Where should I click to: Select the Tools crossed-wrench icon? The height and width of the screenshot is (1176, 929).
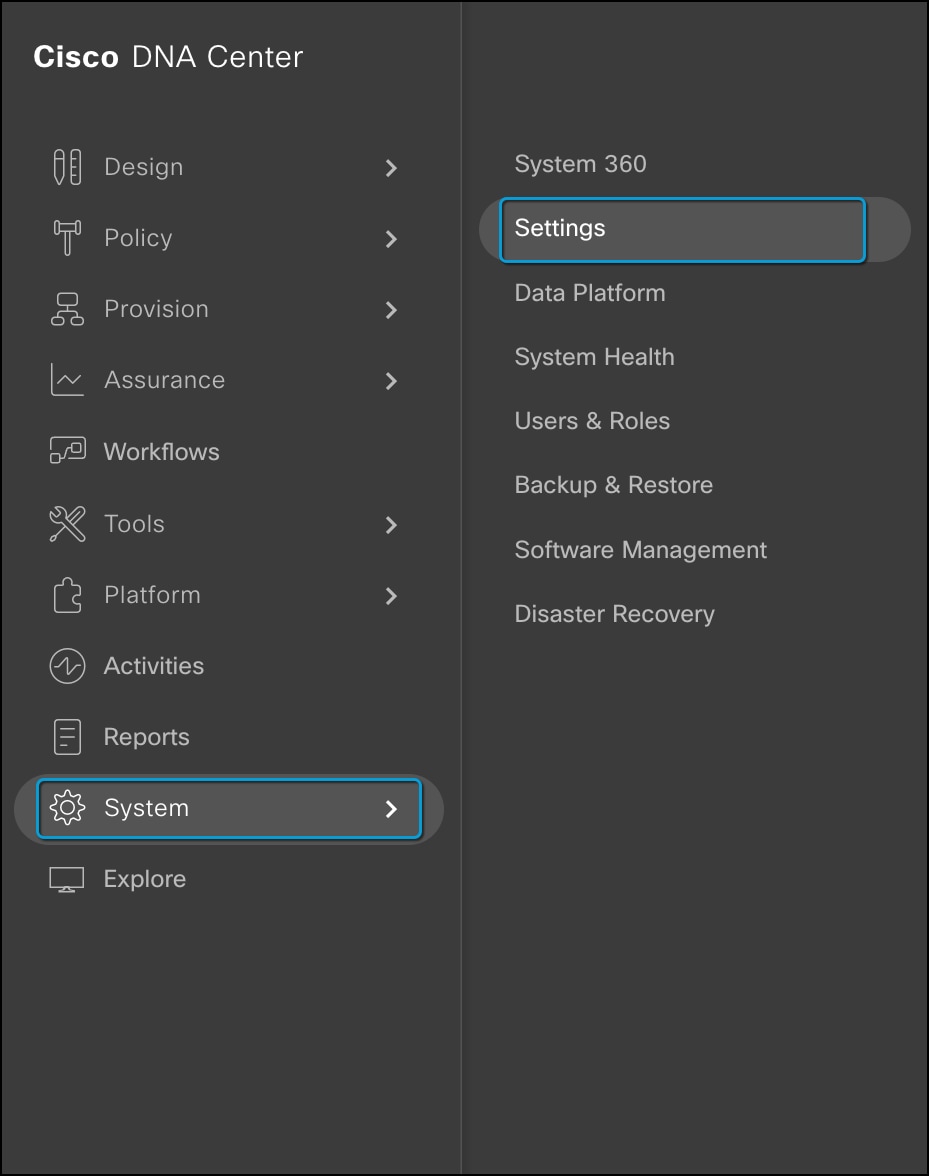pos(66,523)
